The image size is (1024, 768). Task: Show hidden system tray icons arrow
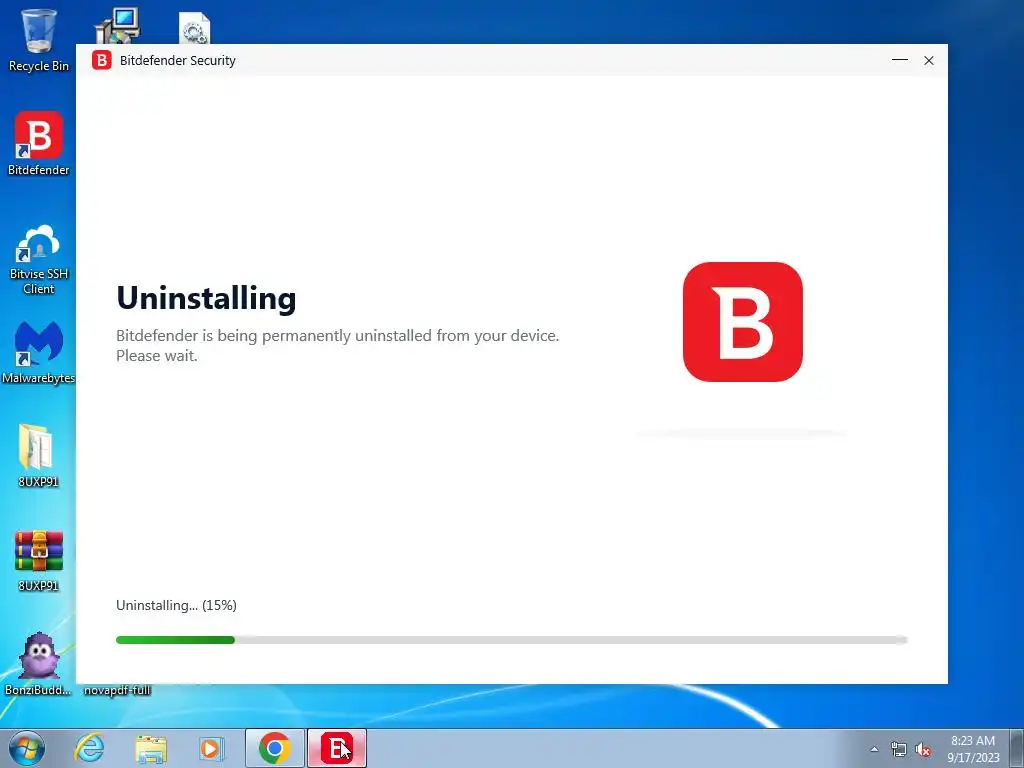click(x=874, y=749)
